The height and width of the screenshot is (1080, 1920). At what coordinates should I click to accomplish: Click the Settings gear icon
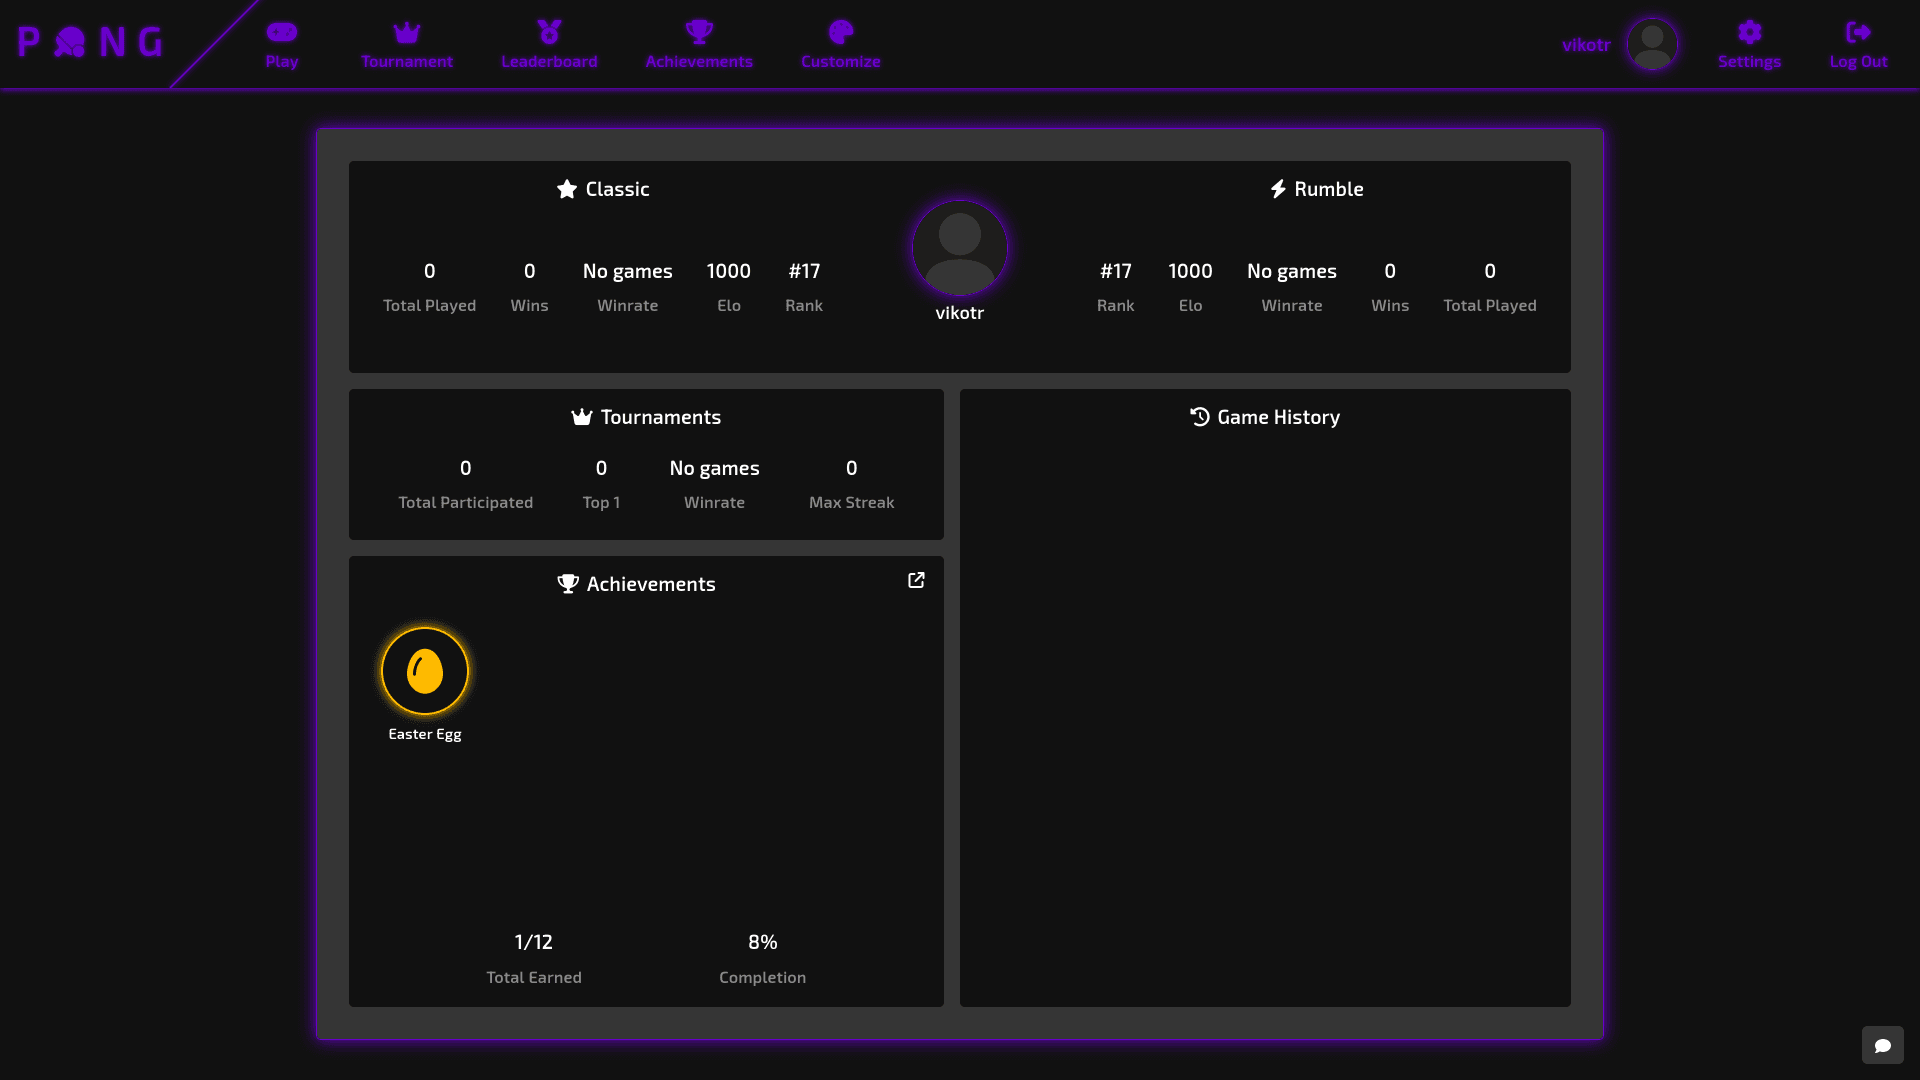pyautogui.click(x=1749, y=31)
